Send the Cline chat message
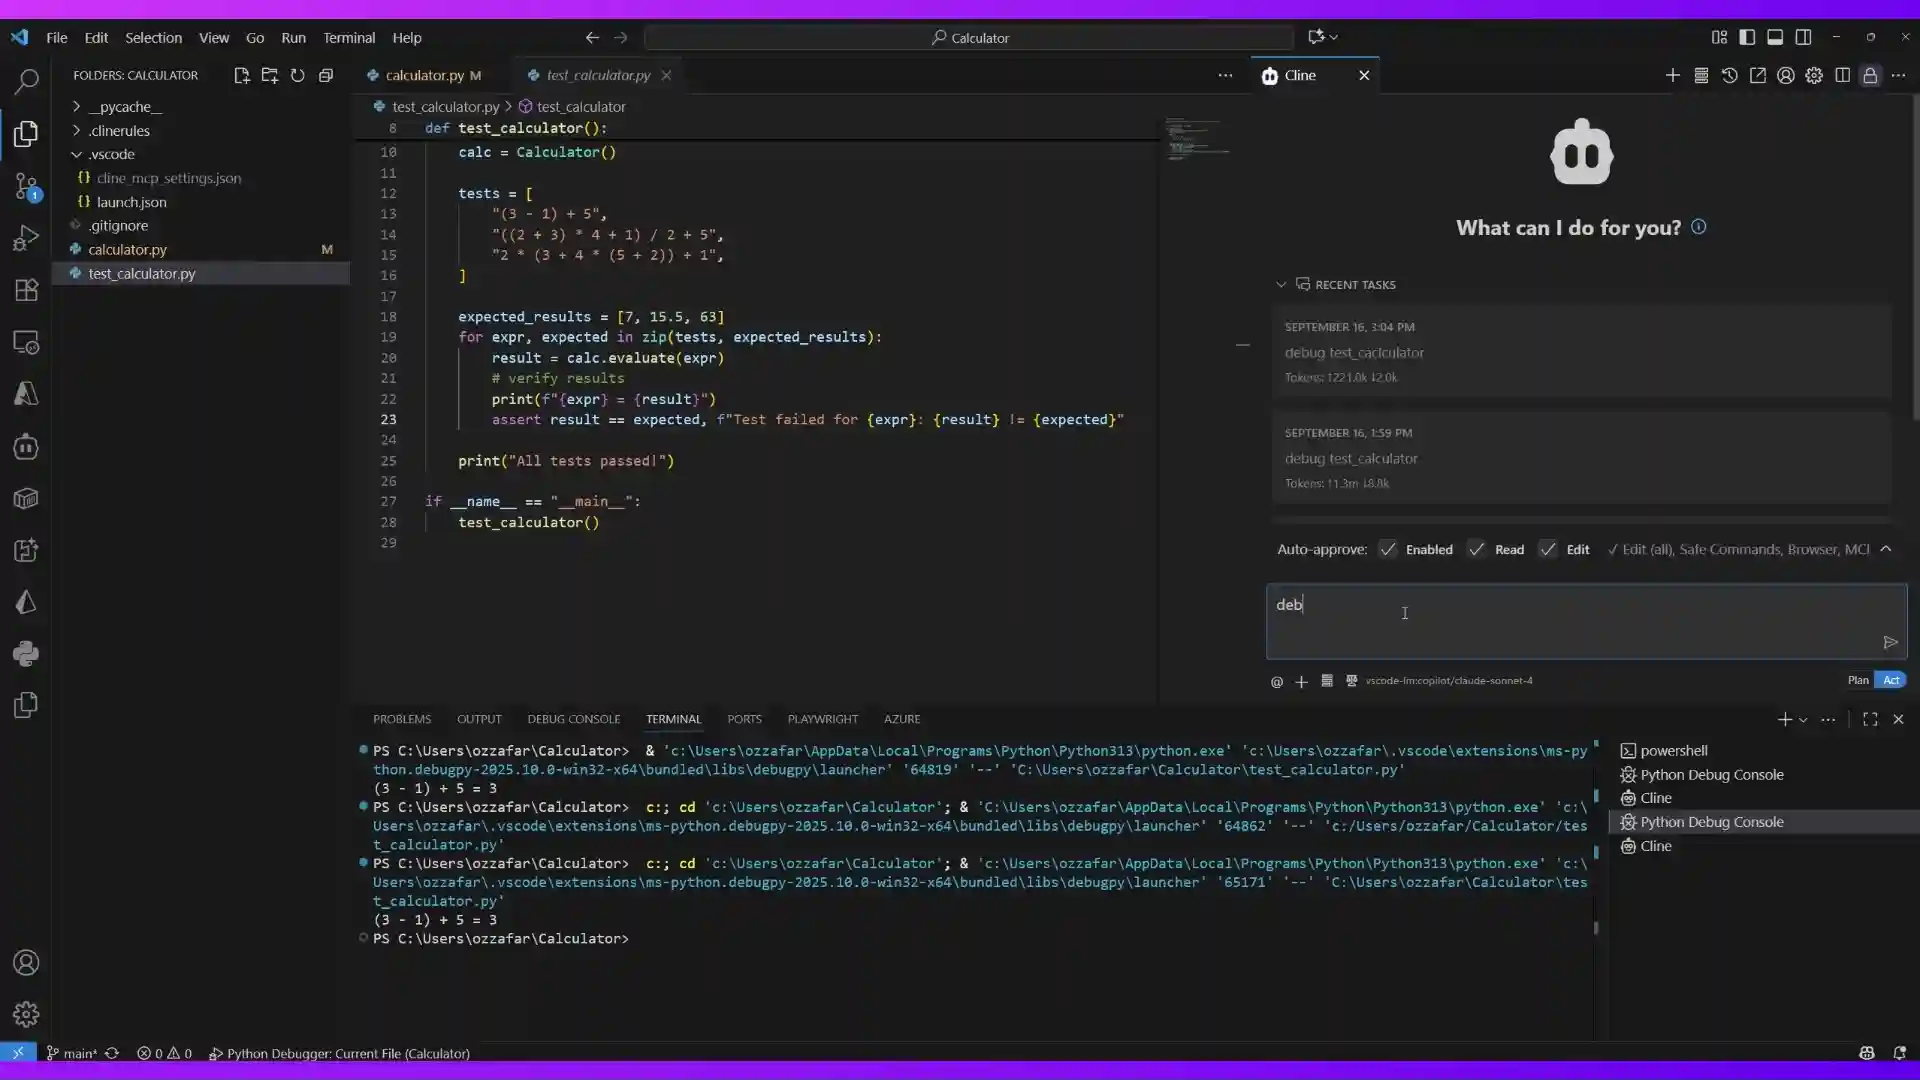This screenshot has height=1080, width=1920. pos(1891,643)
